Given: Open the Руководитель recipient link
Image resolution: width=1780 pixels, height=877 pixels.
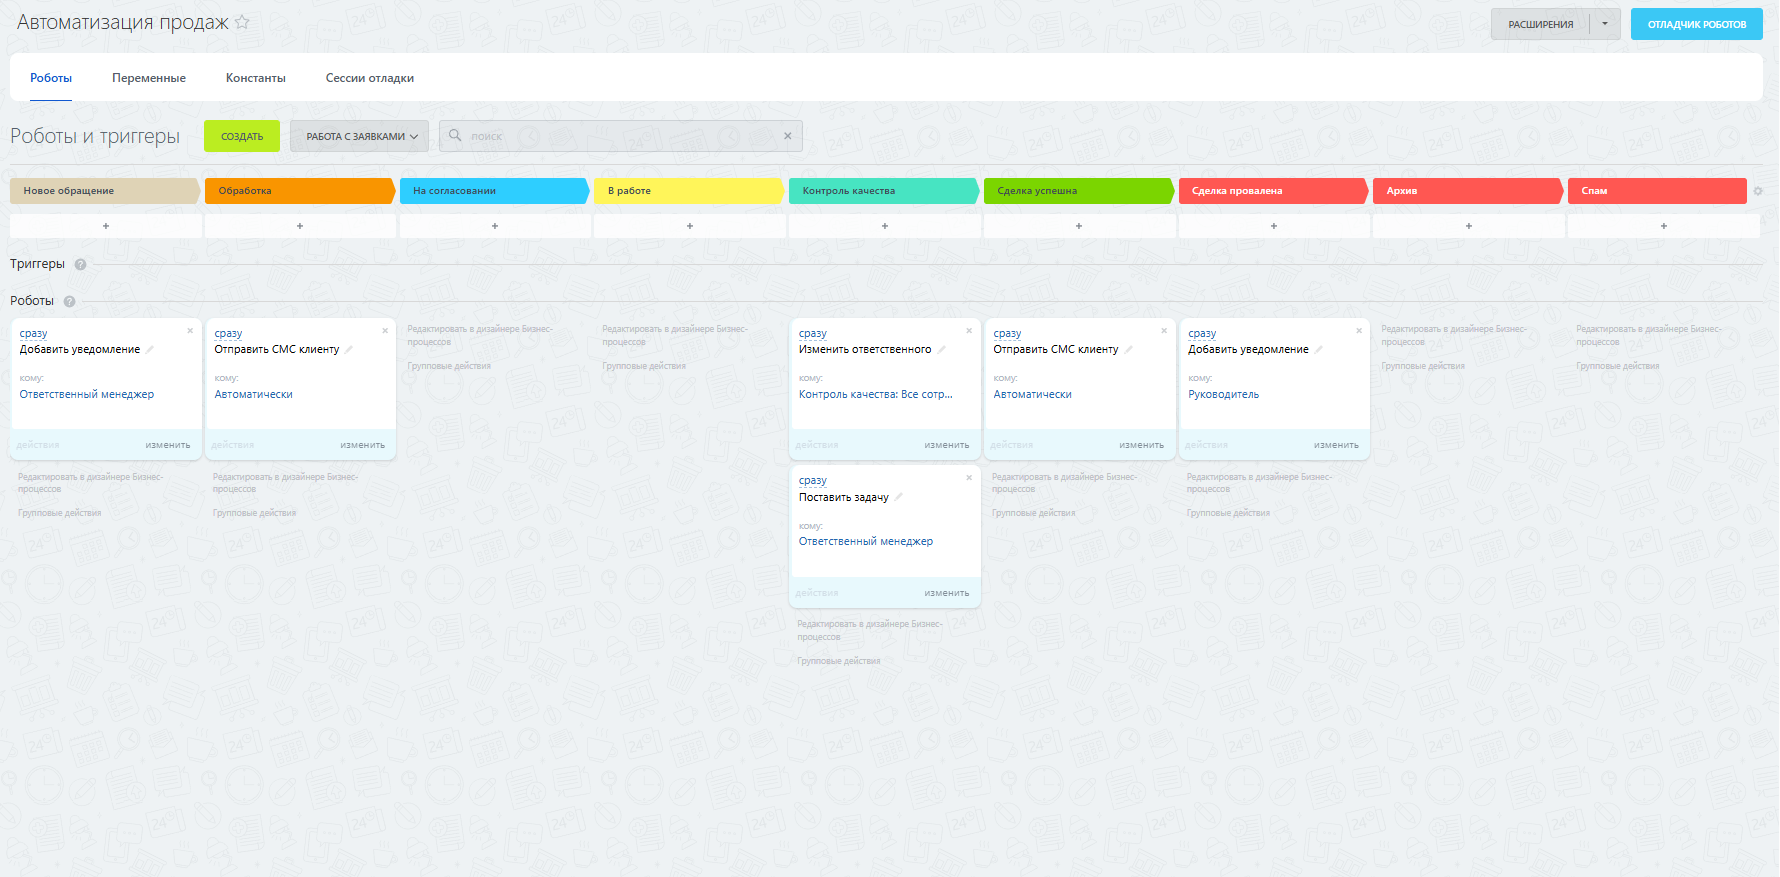Looking at the screenshot, I should pyautogui.click(x=1224, y=394).
